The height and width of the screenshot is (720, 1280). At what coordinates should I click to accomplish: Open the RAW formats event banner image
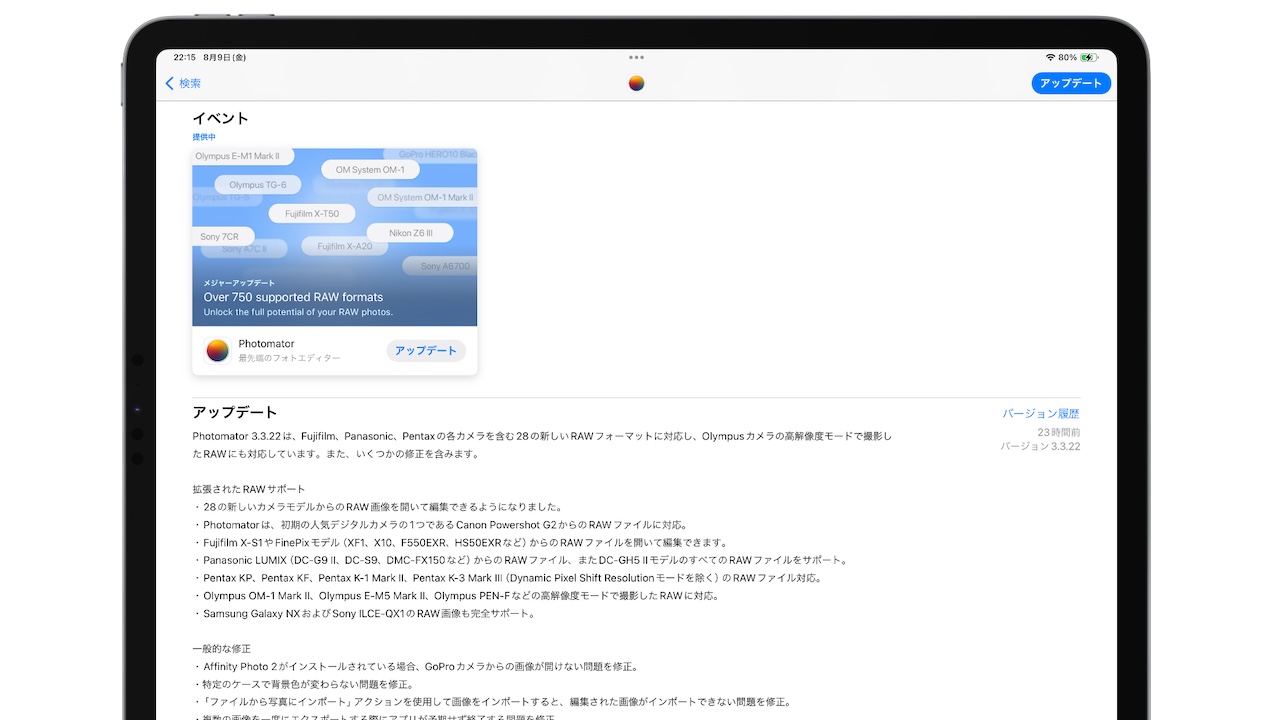coord(335,237)
